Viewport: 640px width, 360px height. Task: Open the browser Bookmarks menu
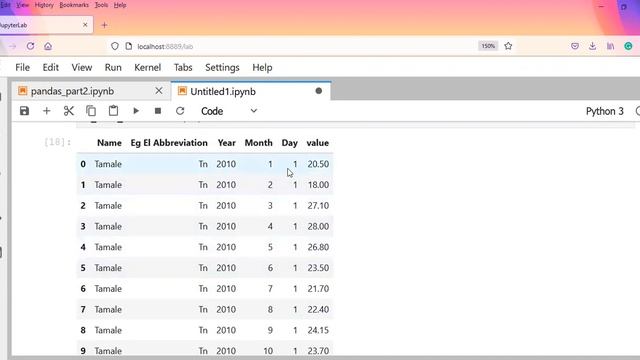(x=74, y=5)
